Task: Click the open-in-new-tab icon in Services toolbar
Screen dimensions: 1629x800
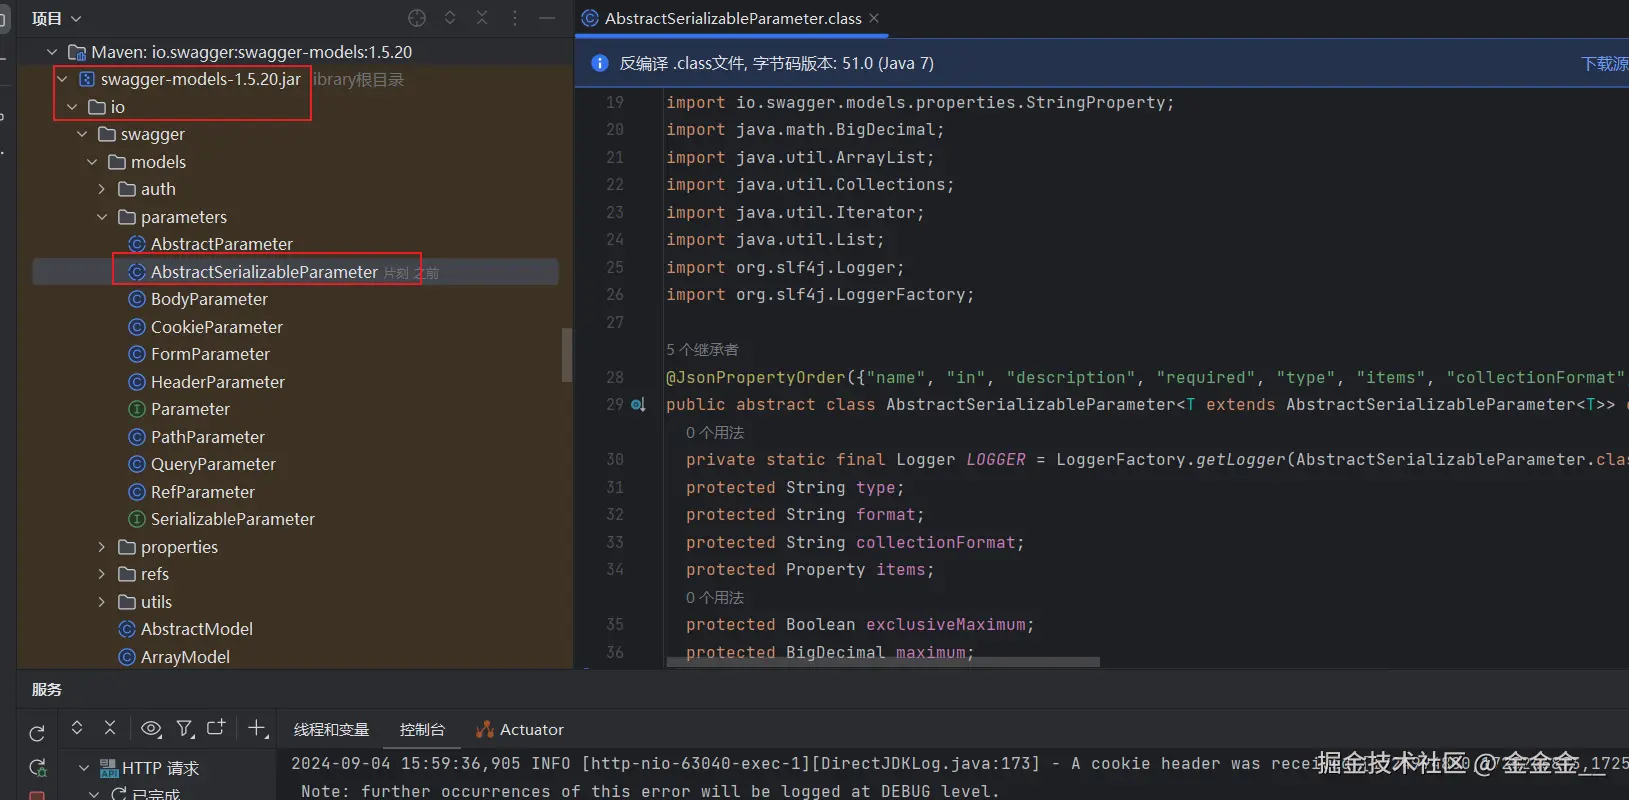Action: 216,729
